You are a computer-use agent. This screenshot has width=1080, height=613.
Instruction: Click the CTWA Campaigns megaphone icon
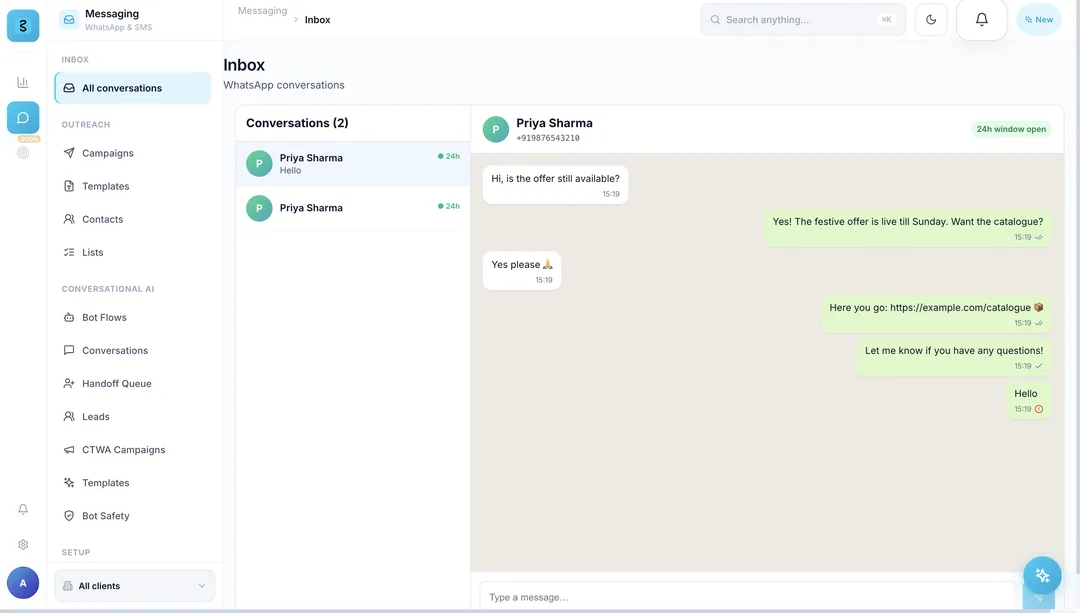(x=69, y=450)
